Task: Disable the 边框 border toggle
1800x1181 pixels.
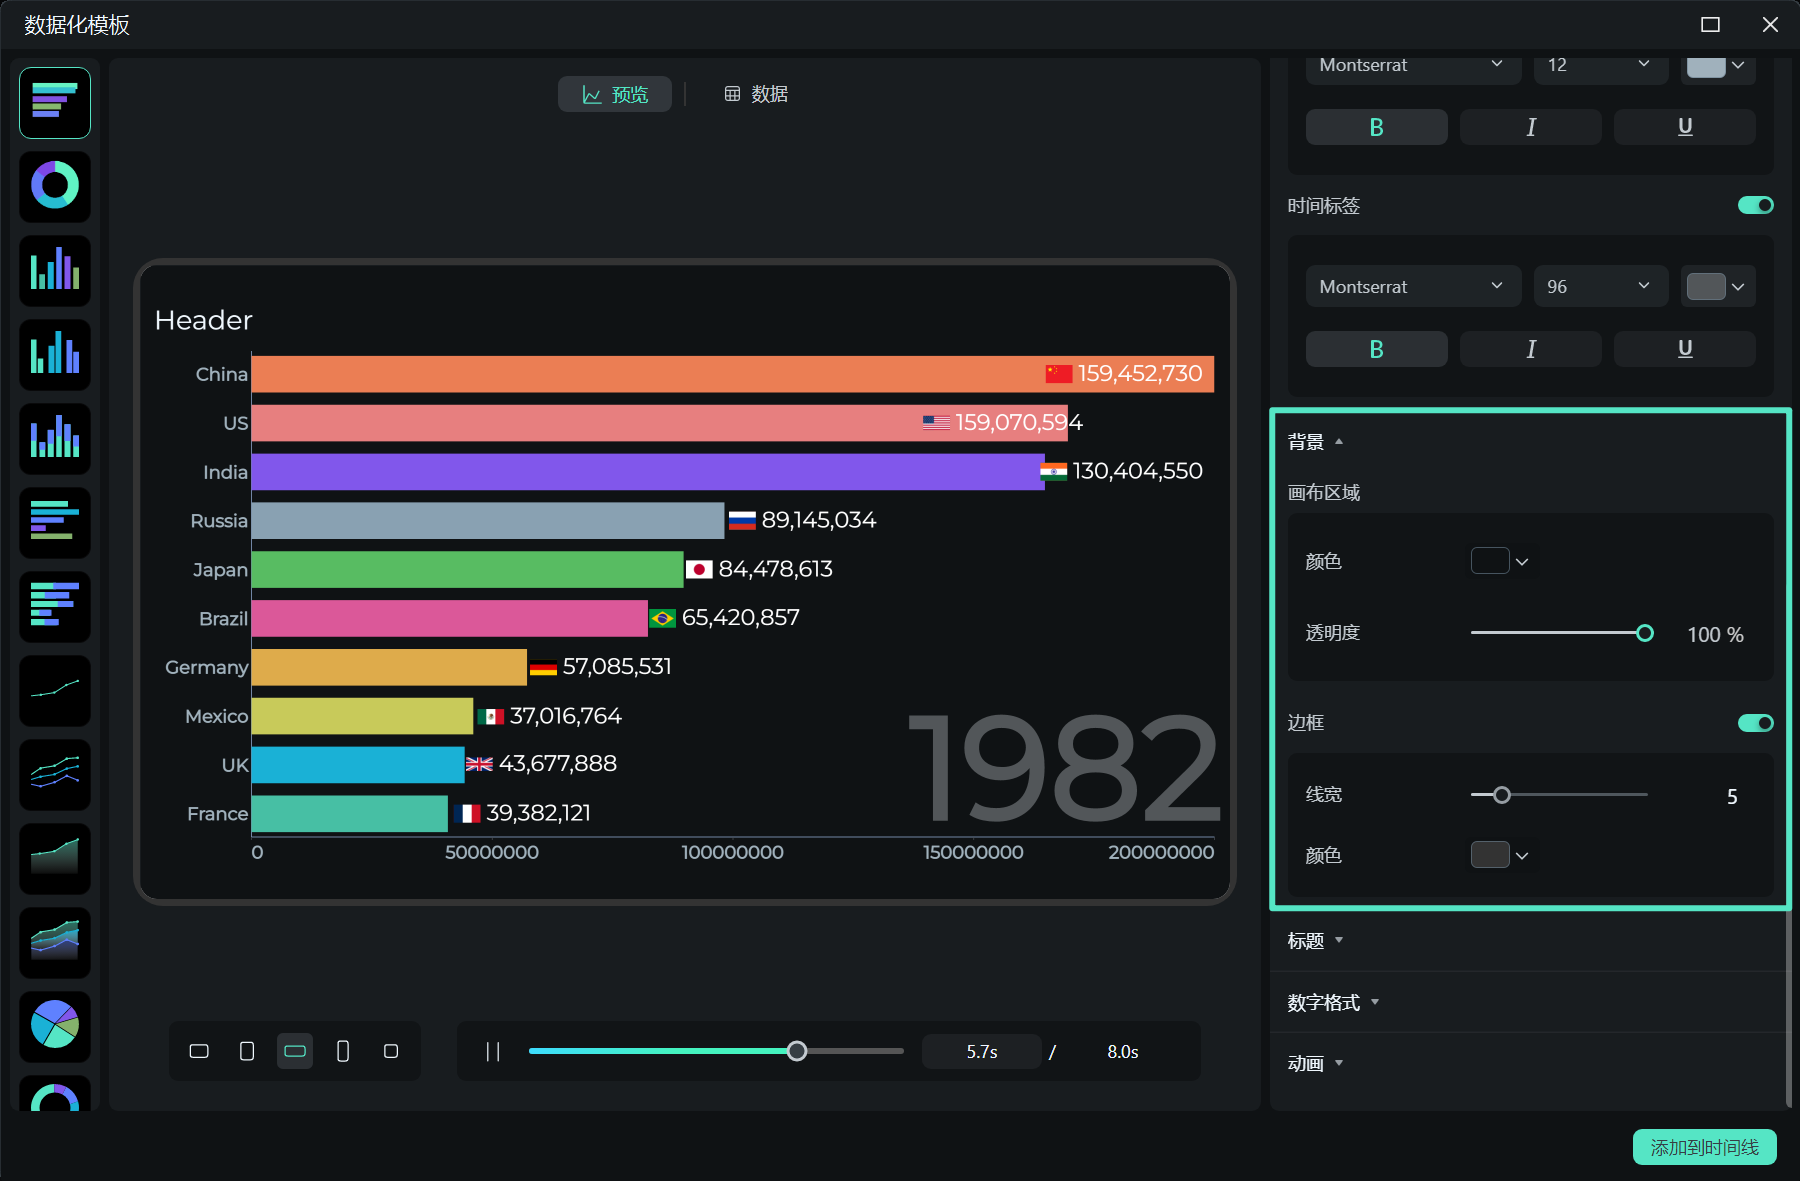Action: tap(1755, 723)
